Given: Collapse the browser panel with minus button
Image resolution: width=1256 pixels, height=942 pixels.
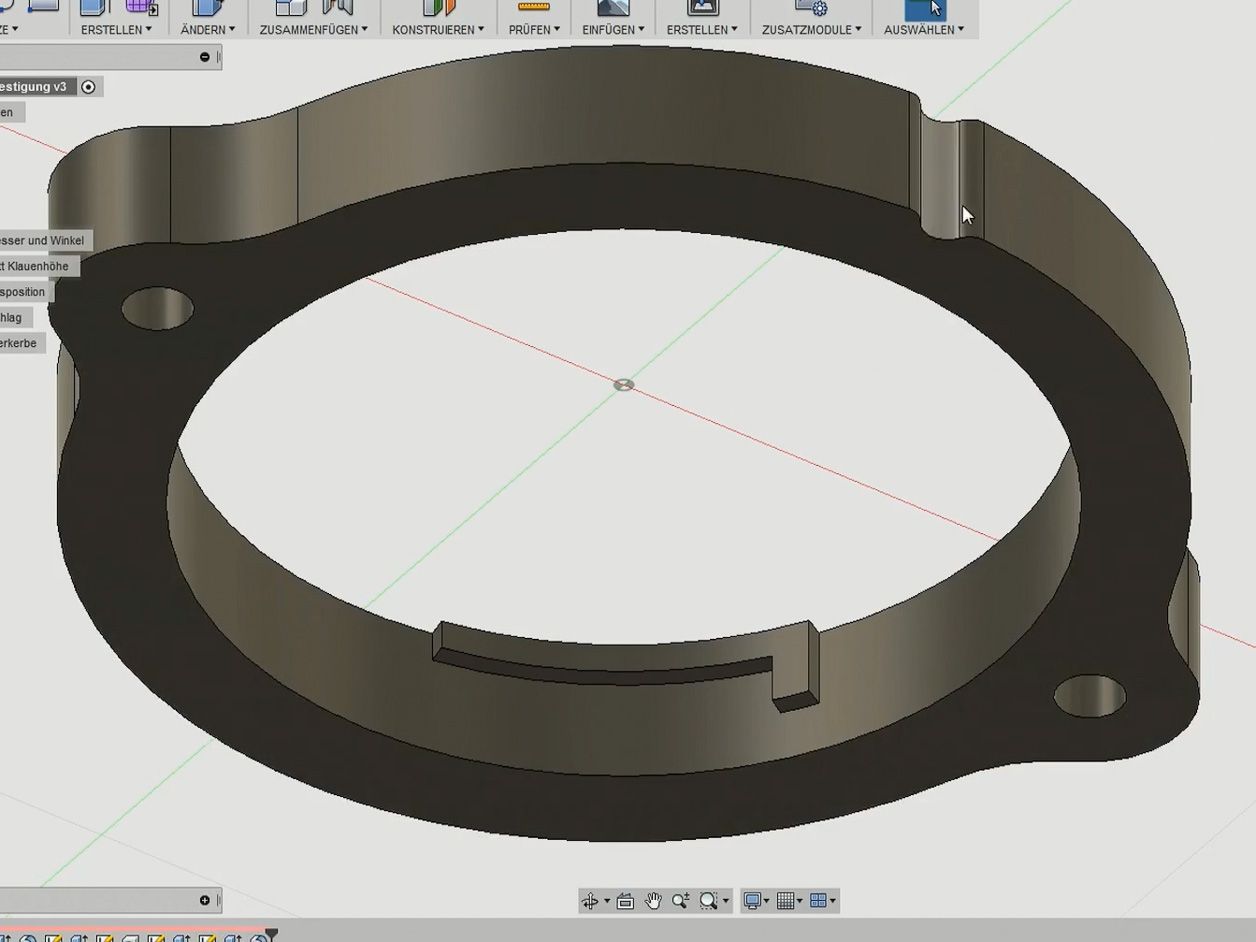Looking at the screenshot, I should [x=205, y=57].
